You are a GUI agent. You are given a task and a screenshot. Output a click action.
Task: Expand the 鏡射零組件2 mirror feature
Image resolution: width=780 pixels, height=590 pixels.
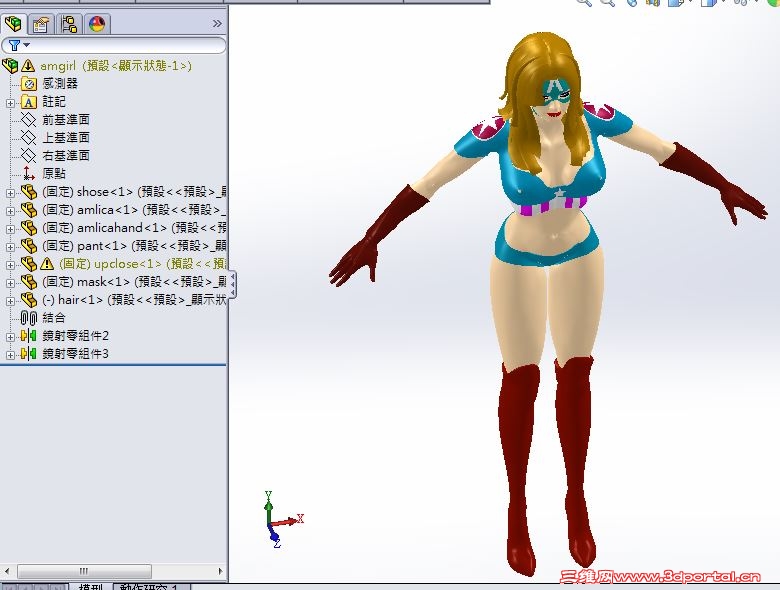10,337
